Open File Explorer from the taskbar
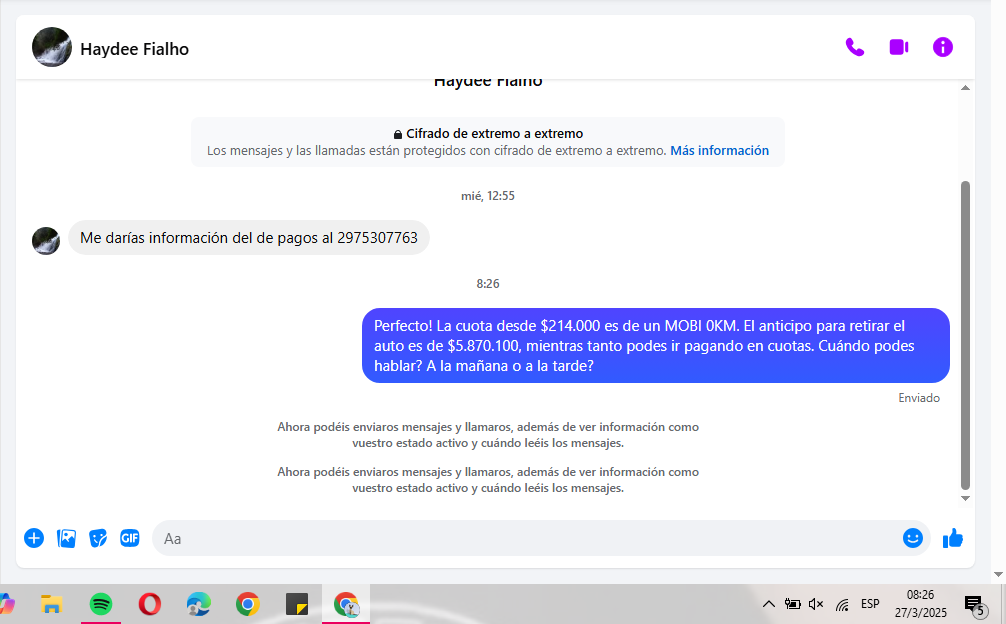Viewport: 1006px width, 624px height. point(51,604)
